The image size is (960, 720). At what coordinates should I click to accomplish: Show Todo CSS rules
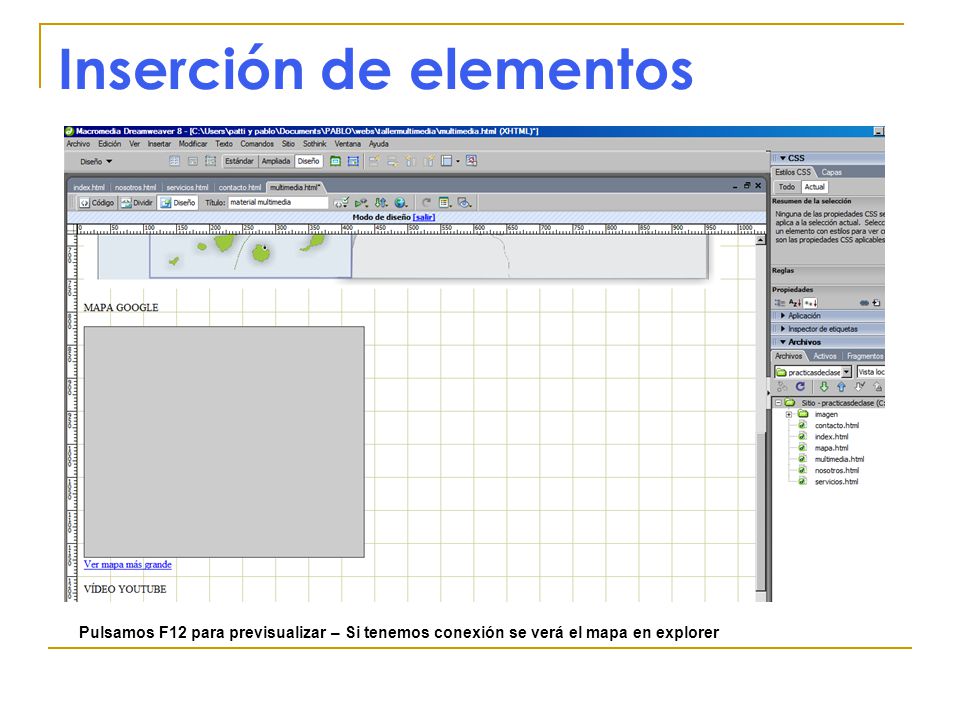pos(787,187)
